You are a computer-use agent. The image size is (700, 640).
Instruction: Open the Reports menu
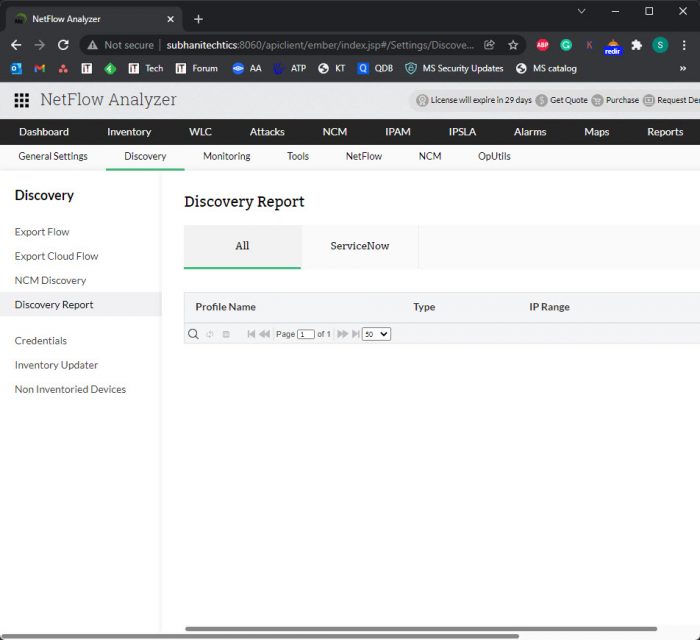[665, 132]
